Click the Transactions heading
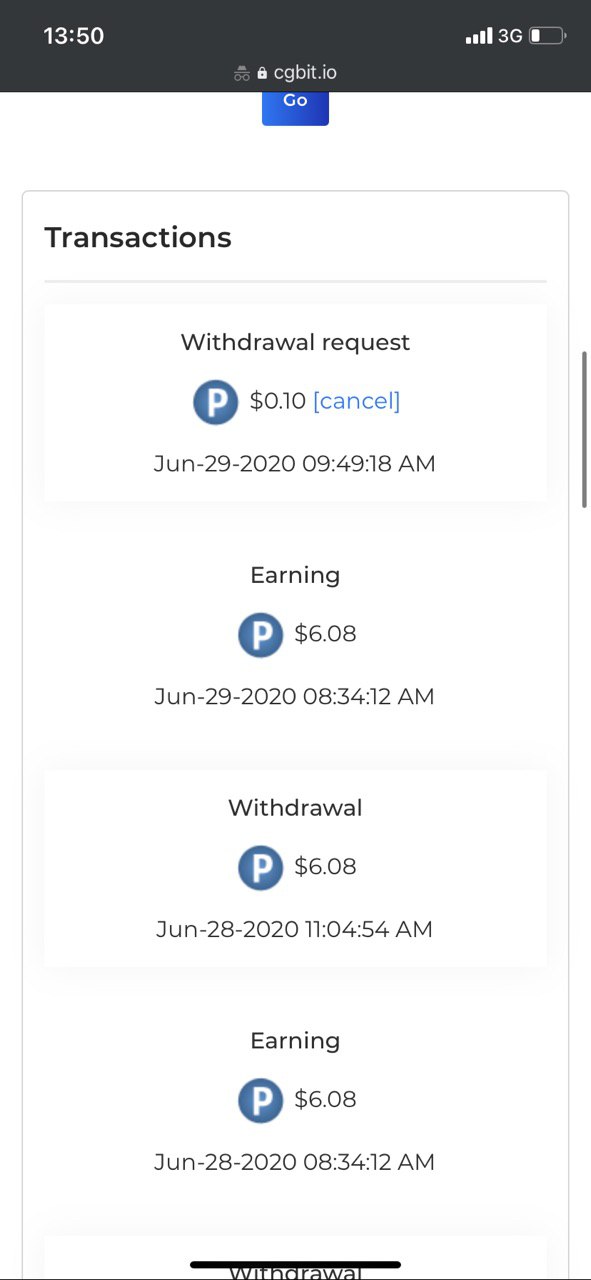 [138, 238]
